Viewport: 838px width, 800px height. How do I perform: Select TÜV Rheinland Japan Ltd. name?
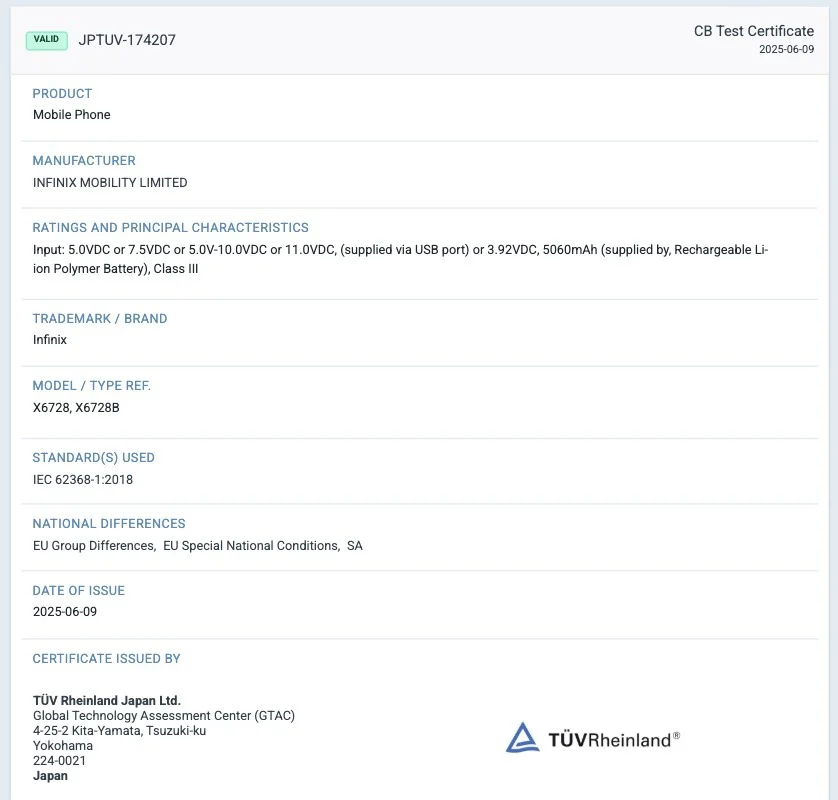[107, 701]
